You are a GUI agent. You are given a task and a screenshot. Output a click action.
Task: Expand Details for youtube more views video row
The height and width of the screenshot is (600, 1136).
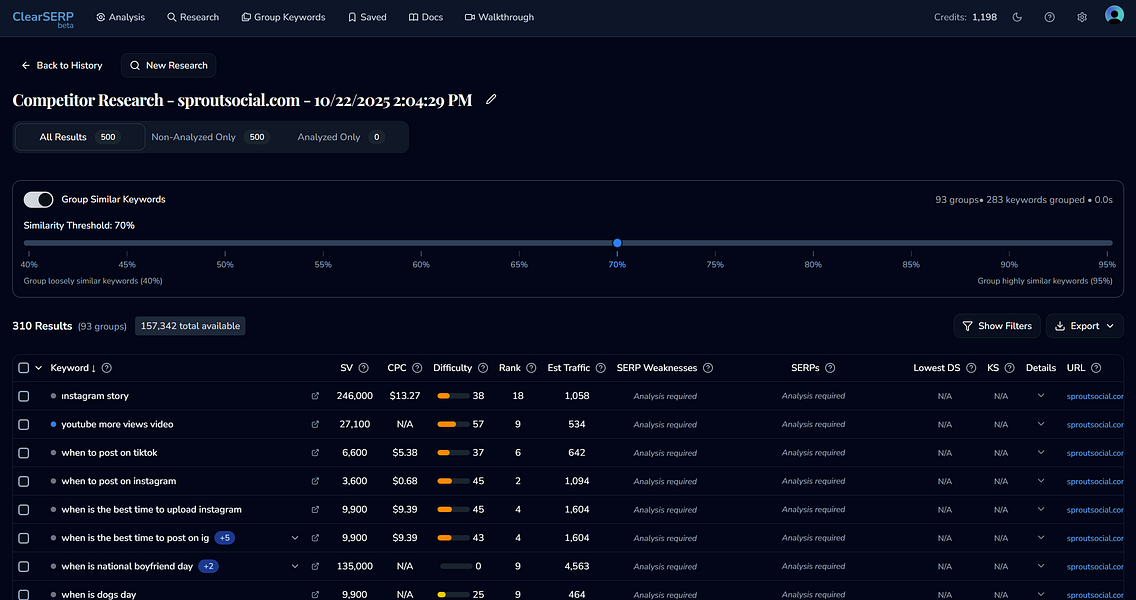click(x=1041, y=424)
